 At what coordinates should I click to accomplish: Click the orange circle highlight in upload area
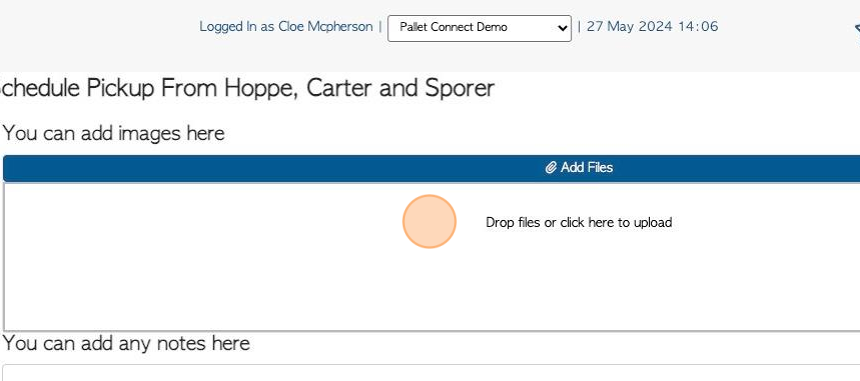[x=429, y=221]
